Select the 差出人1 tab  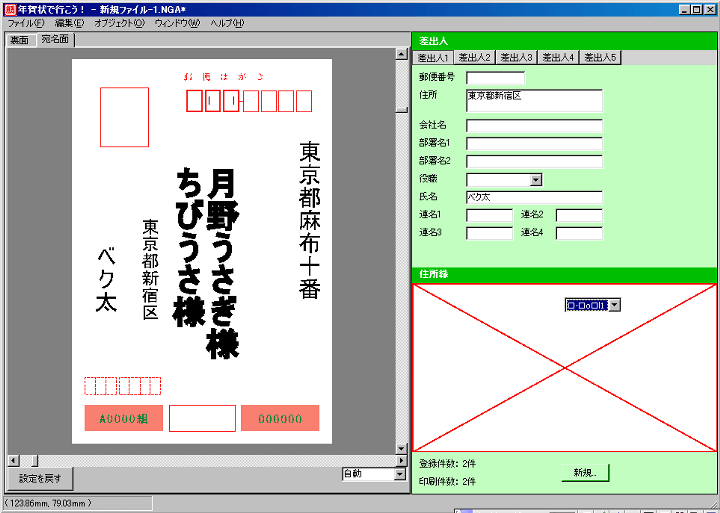pyautogui.click(x=433, y=57)
